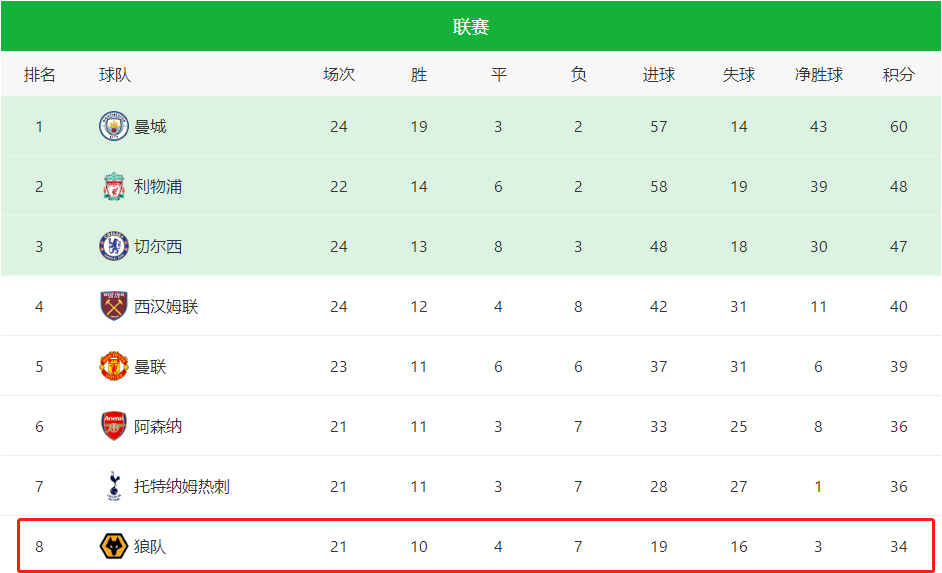Click the Tottenham Hotspur cockerel logo
The width and height of the screenshot is (942, 573).
(x=114, y=487)
